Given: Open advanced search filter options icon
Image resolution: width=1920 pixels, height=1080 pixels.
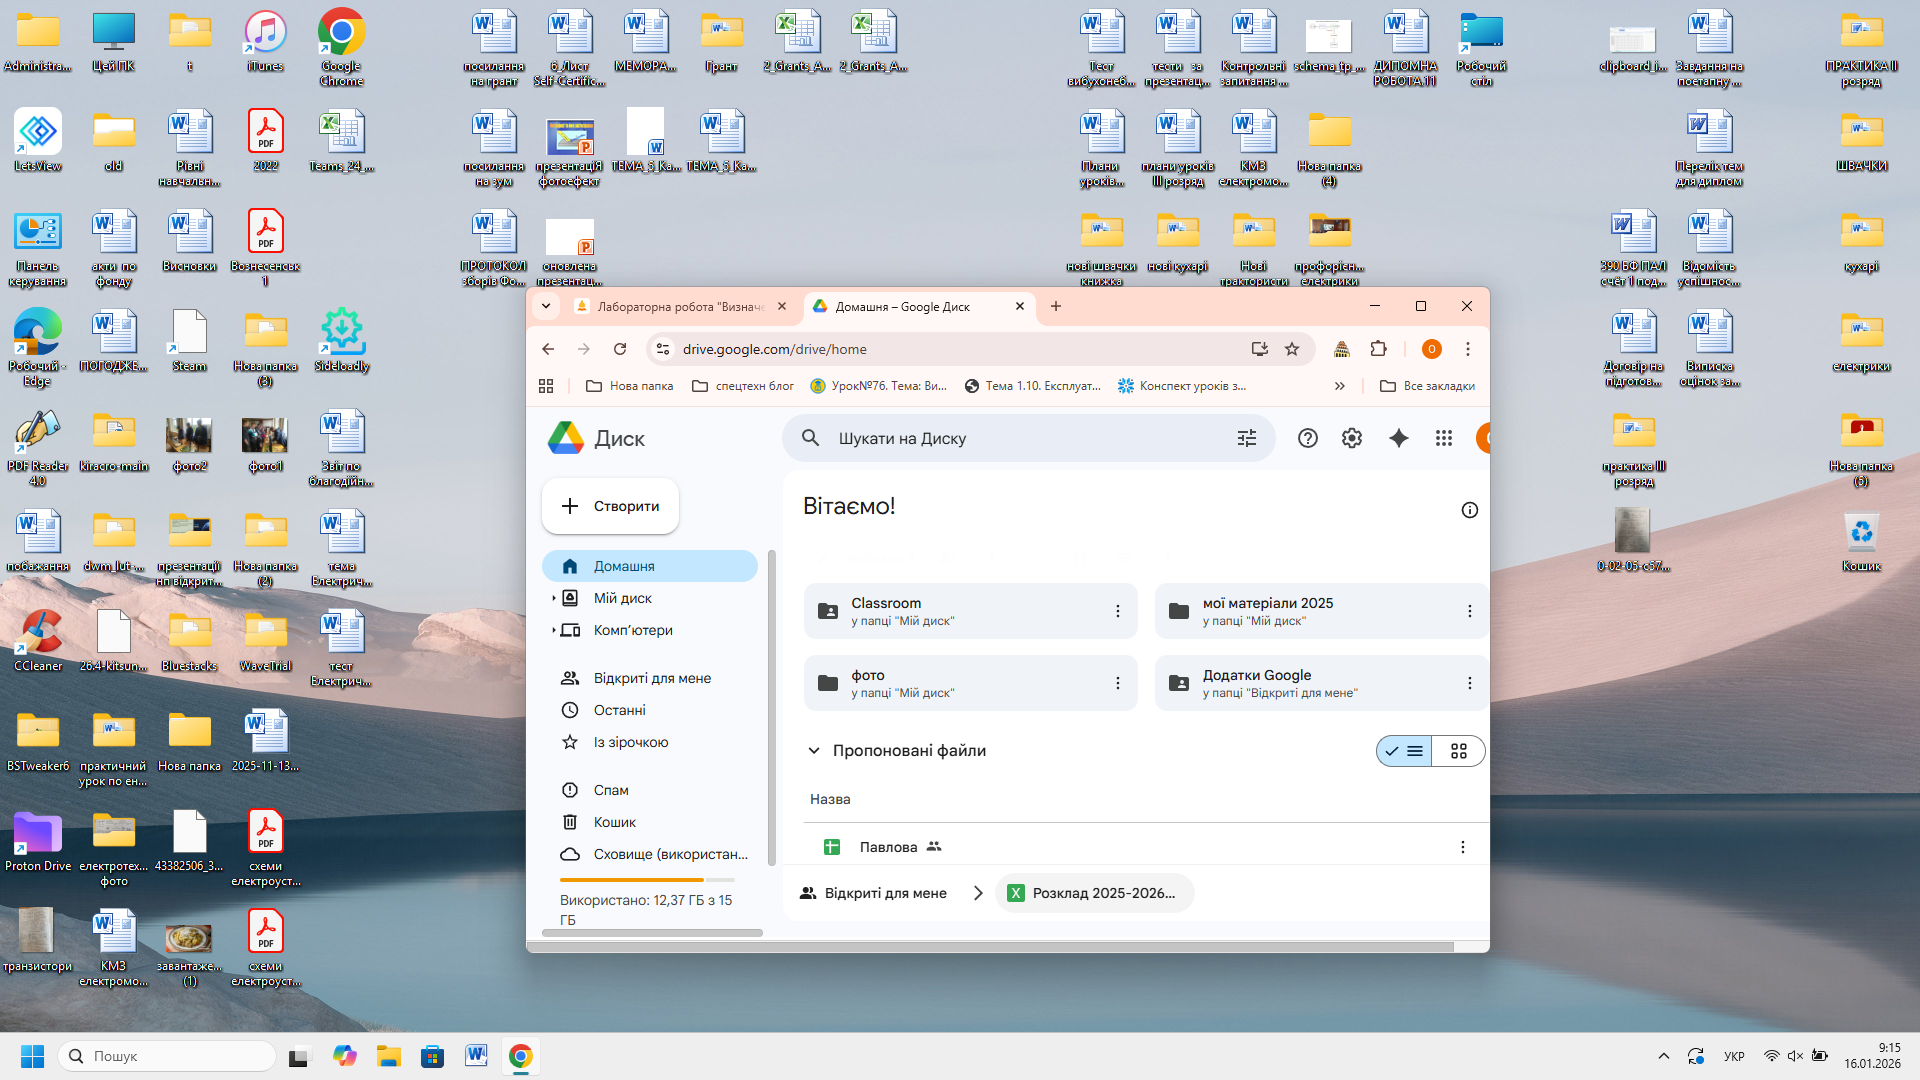Looking at the screenshot, I should [1246, 438].
